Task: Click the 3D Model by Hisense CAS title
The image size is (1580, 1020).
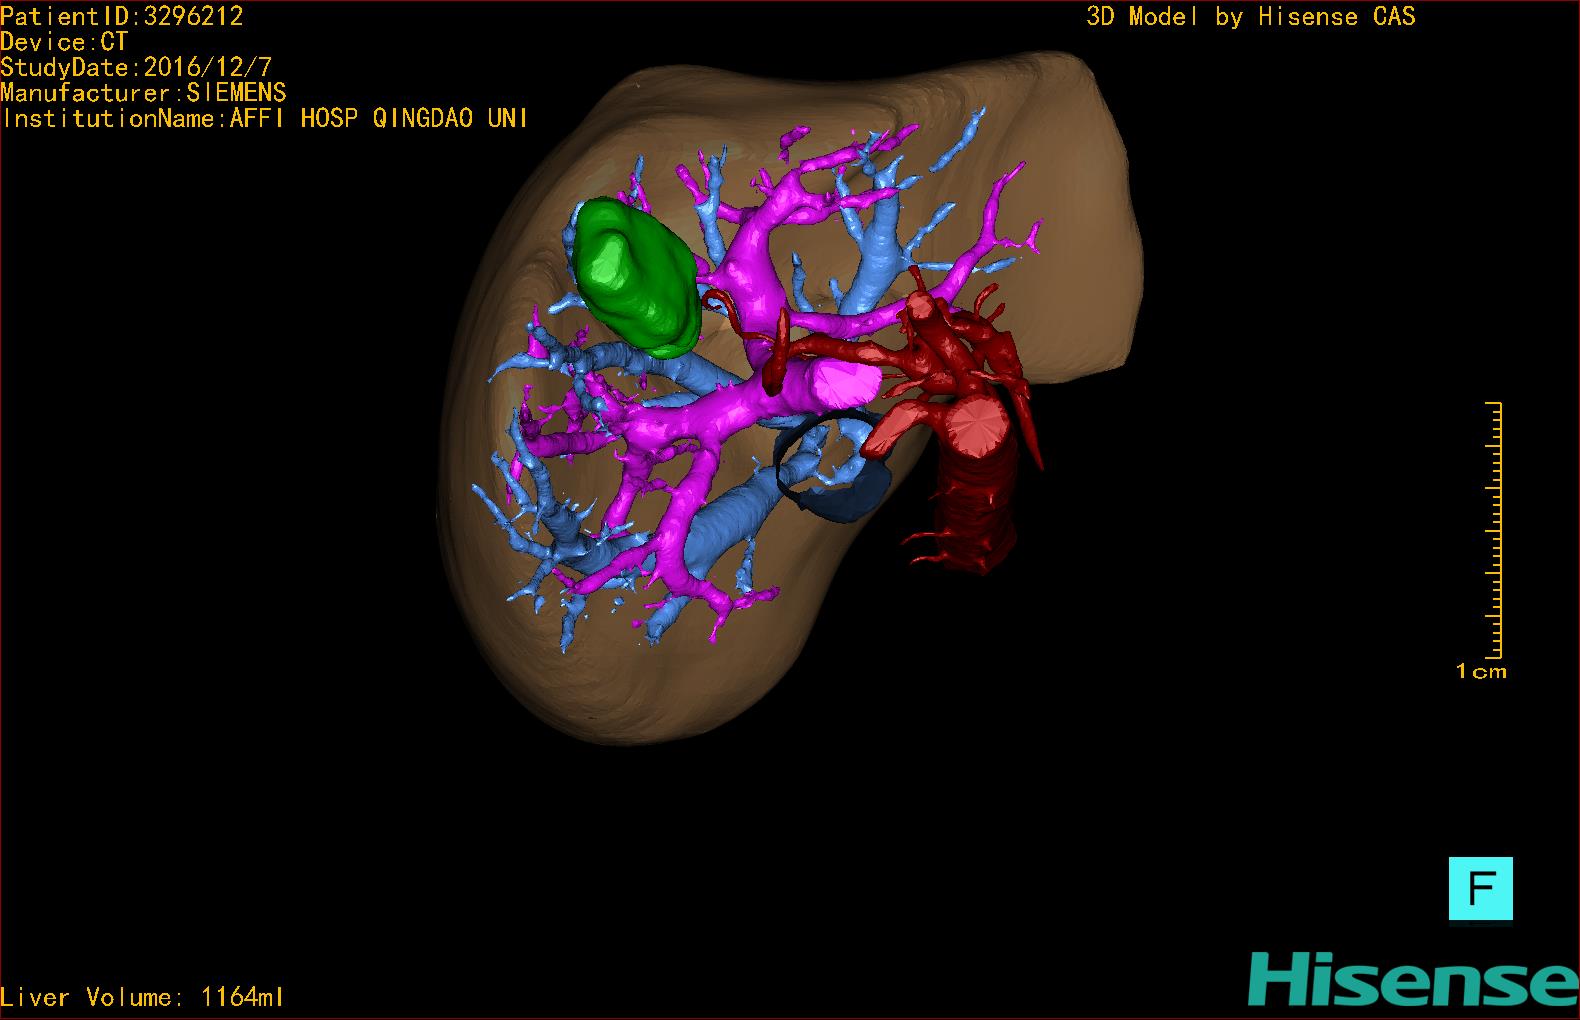Action: click(x=1251, y=17)
